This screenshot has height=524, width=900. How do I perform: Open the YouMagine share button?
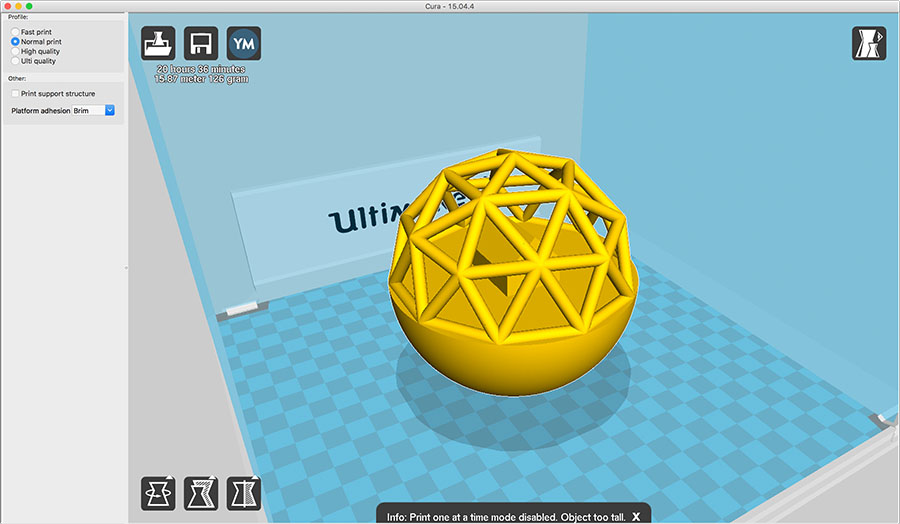point(244,43)
